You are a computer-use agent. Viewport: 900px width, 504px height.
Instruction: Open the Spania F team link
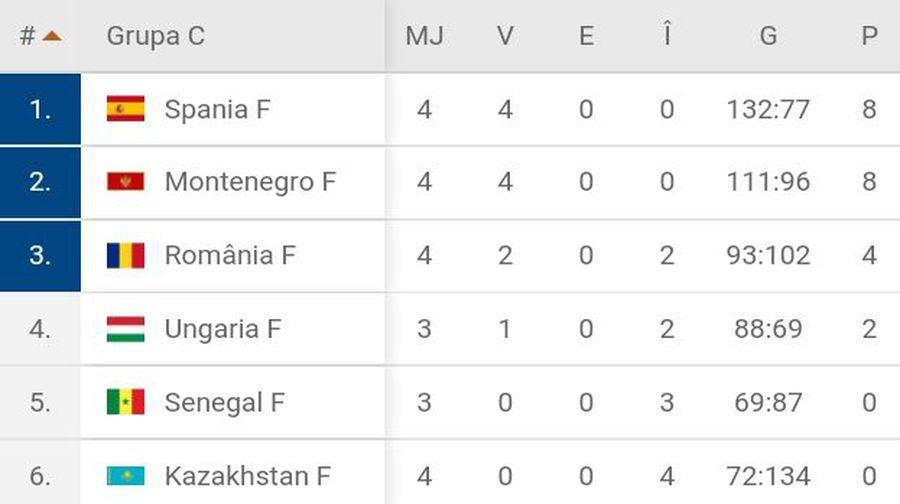click(x=217, y=109)
